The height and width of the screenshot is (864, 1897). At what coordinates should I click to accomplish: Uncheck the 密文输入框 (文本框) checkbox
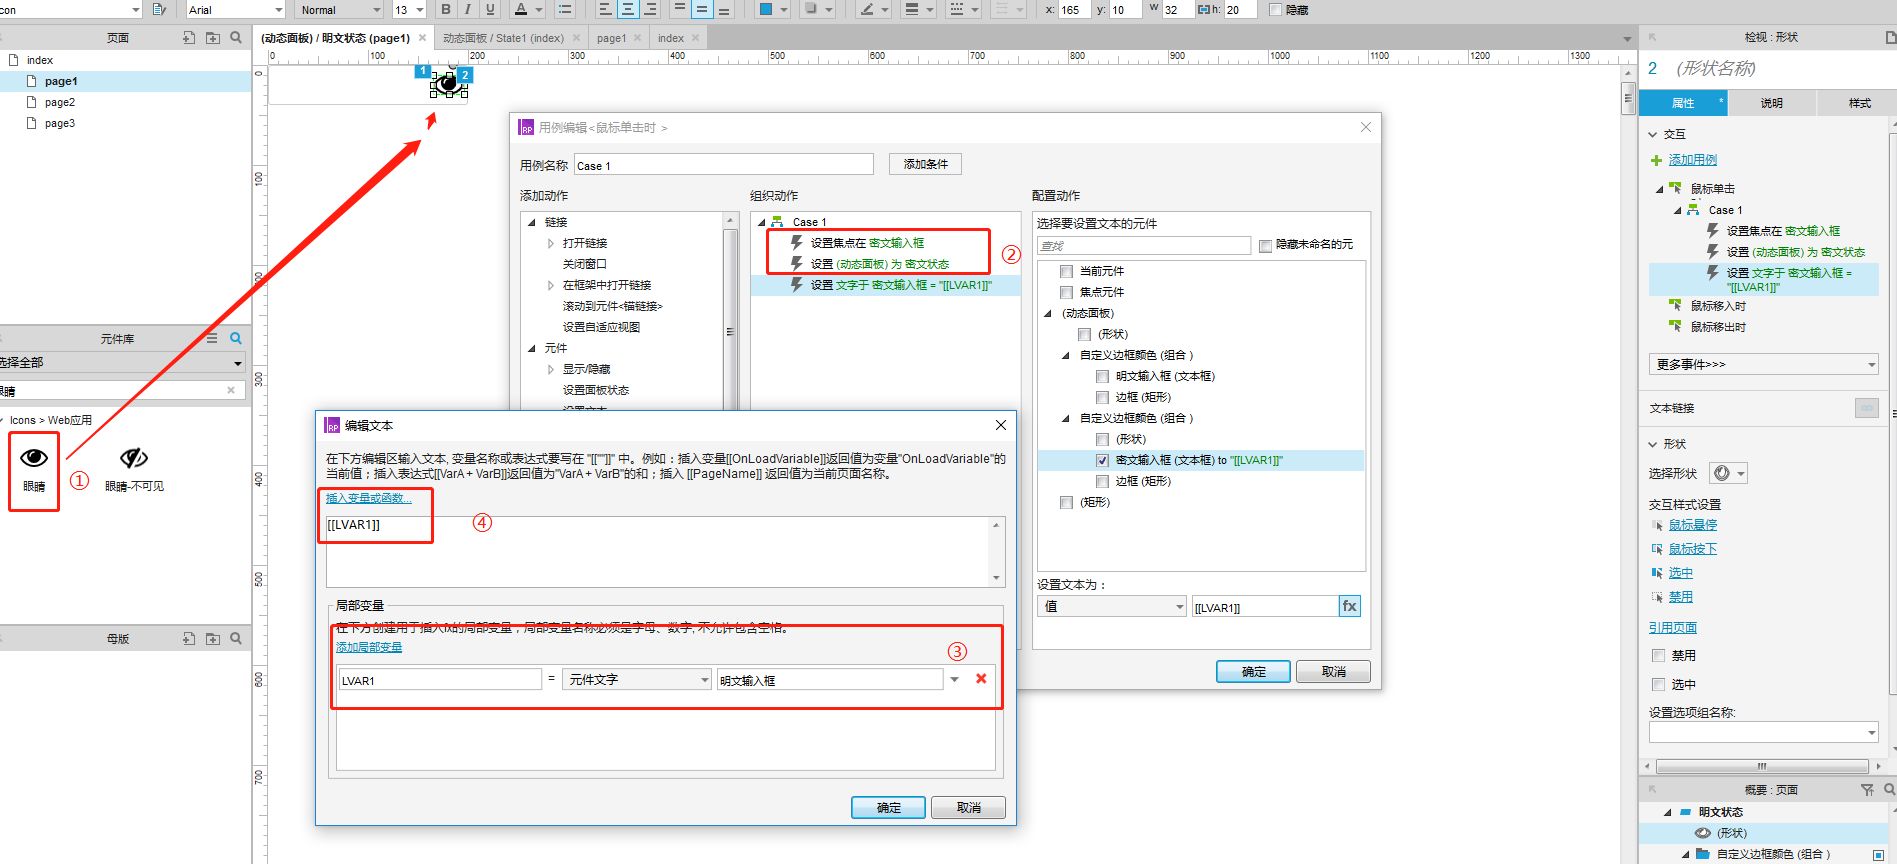(1102, 460)
